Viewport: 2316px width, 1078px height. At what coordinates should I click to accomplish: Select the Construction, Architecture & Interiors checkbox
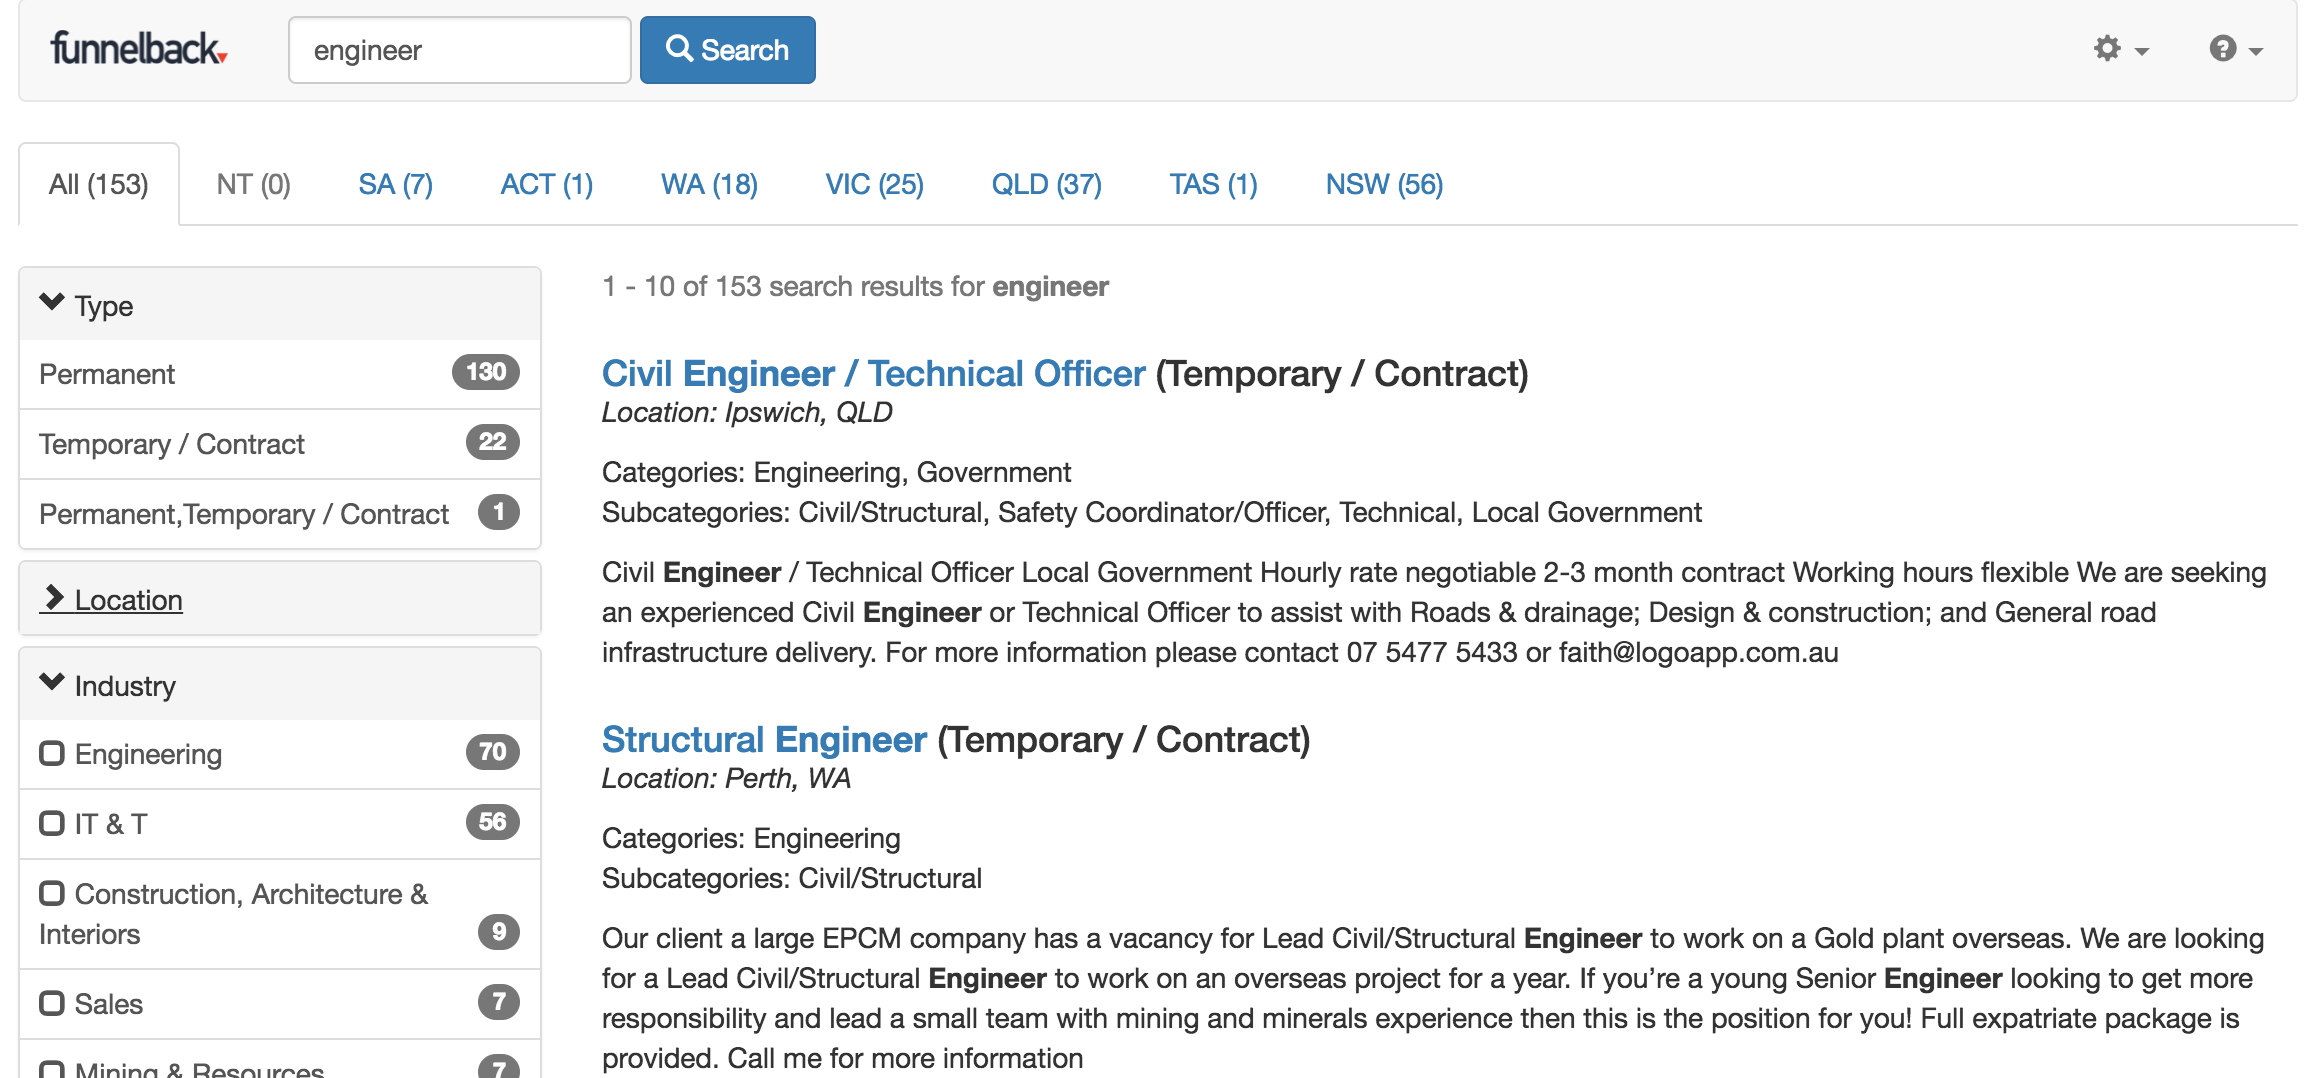click(52, 893)
